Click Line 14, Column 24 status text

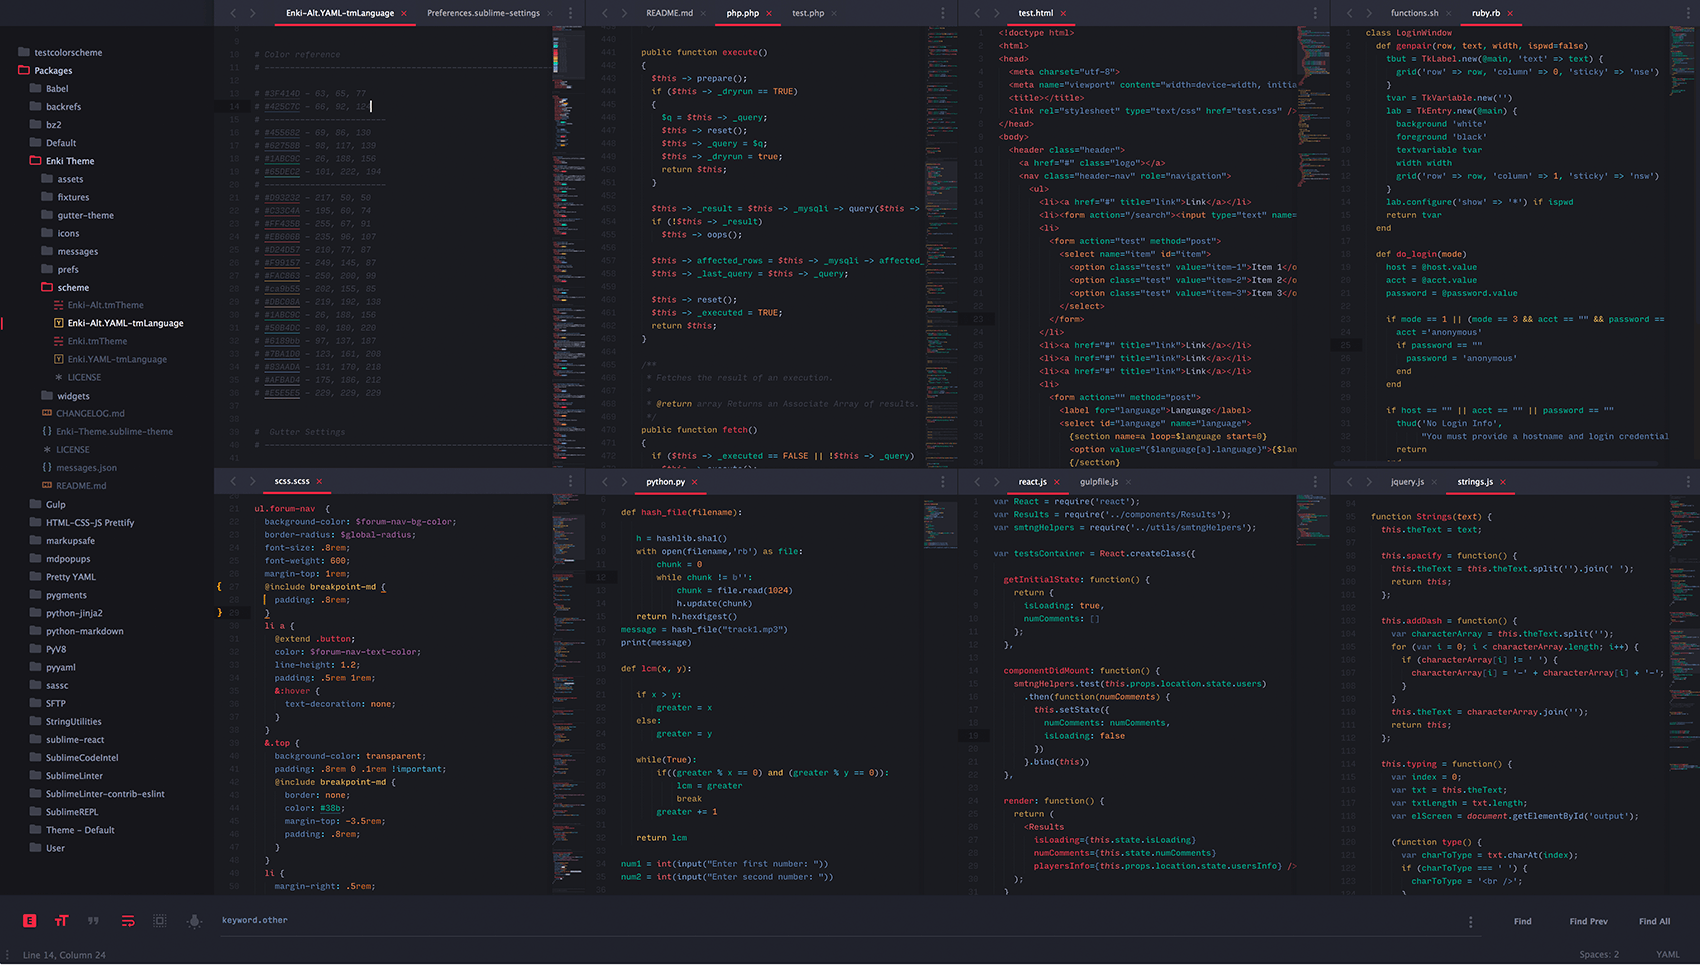pos(64,955)
